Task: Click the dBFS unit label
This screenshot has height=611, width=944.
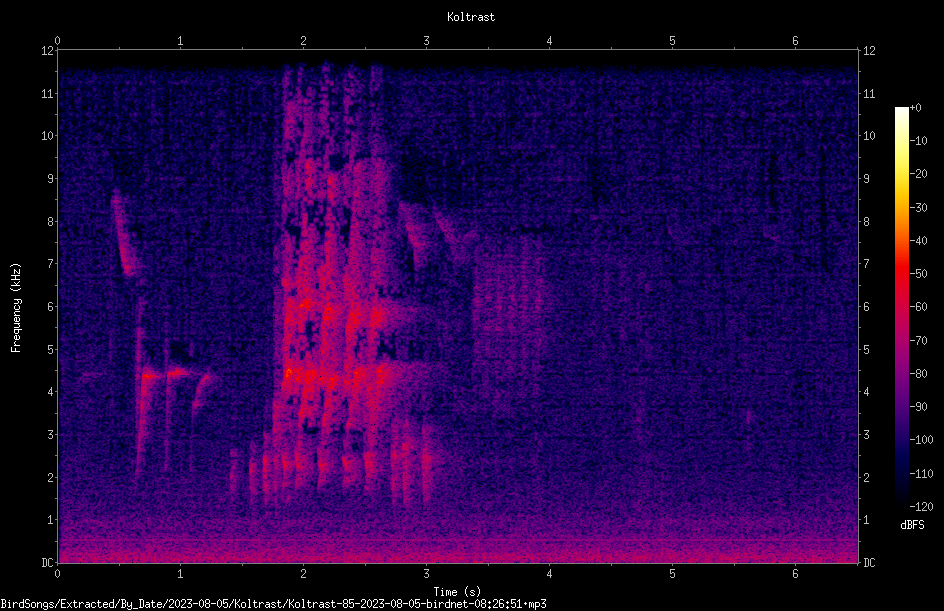Action: (x=912, y=525)
